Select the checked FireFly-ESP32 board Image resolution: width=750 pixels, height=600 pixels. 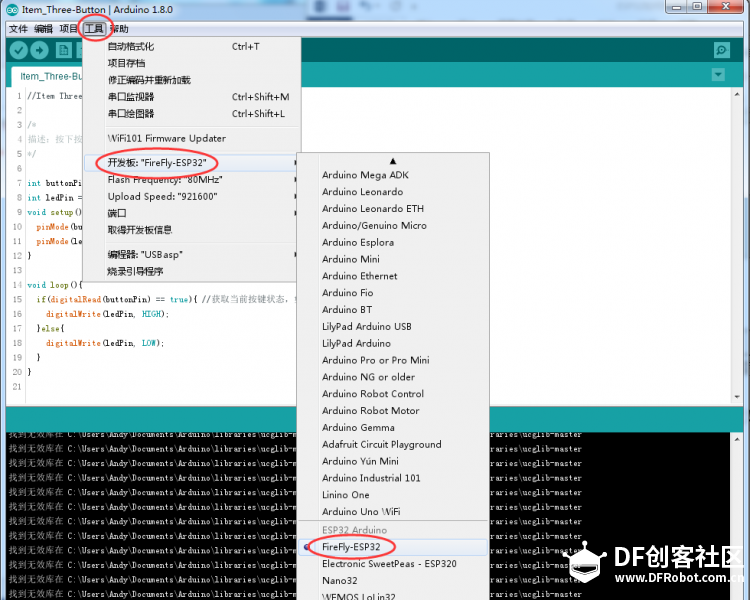pyautogui.click(x=393, y=547)
